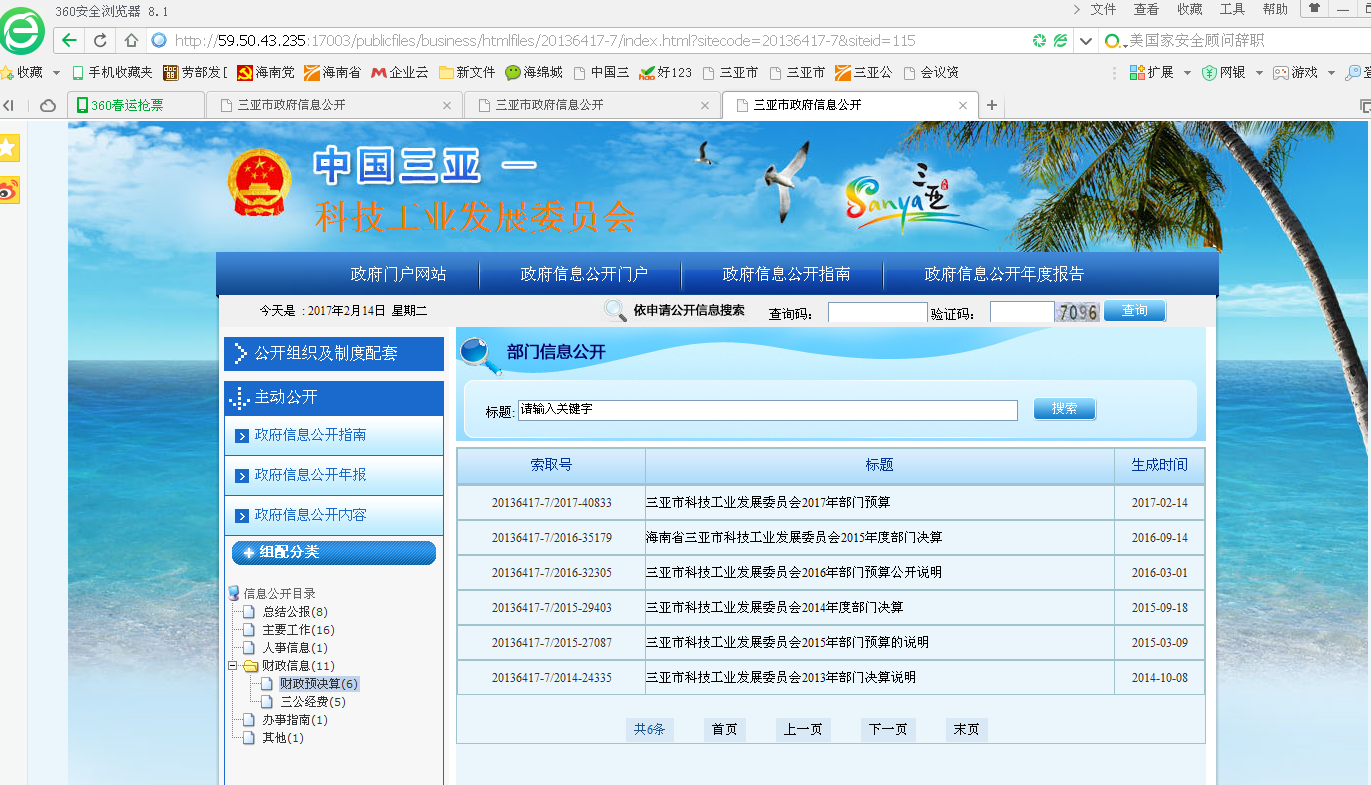The image size is (1371, 785).
Task: Click the browser back arrow button
Action: click(69, 41)
